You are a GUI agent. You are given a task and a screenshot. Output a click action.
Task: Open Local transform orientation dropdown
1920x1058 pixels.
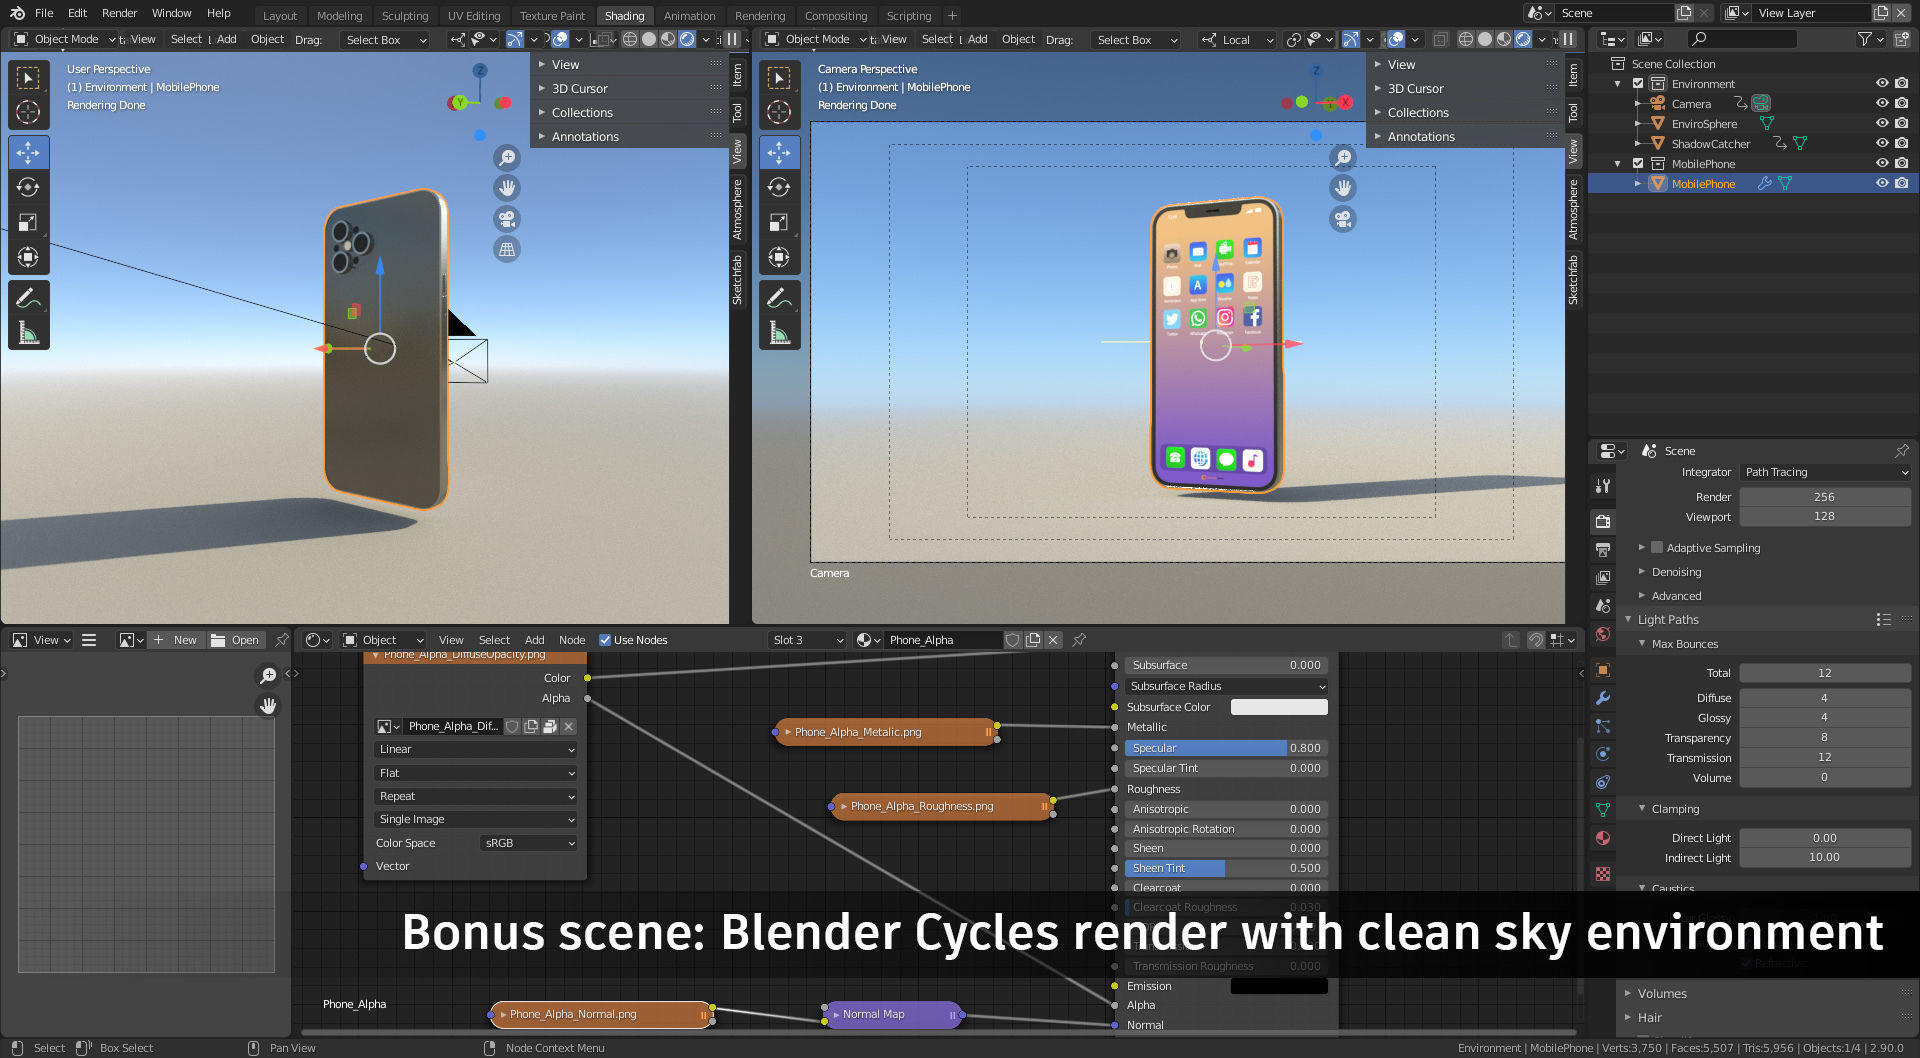pyautogui.click(x=1238, y=40)
